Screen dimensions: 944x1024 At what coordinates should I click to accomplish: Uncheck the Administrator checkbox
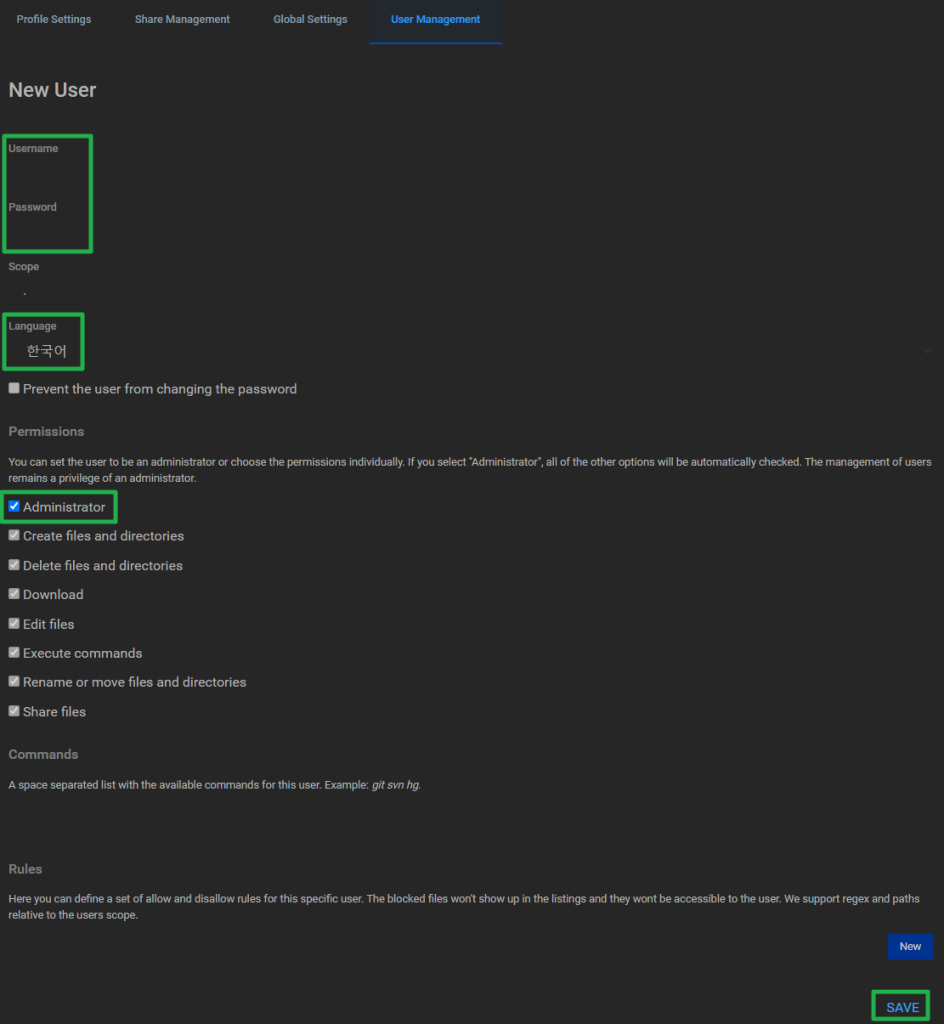coord(14,507)
